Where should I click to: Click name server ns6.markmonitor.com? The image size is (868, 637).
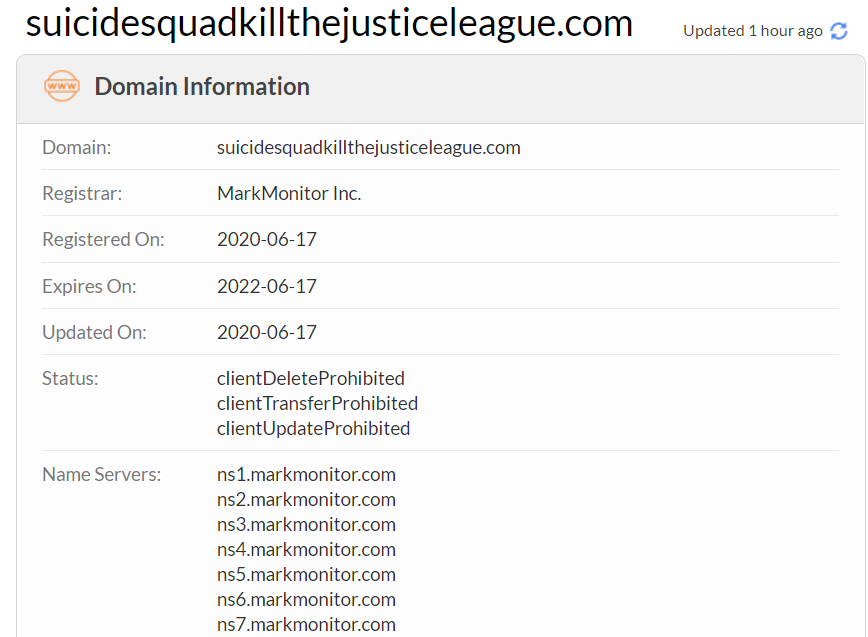[x=306, y=599]
